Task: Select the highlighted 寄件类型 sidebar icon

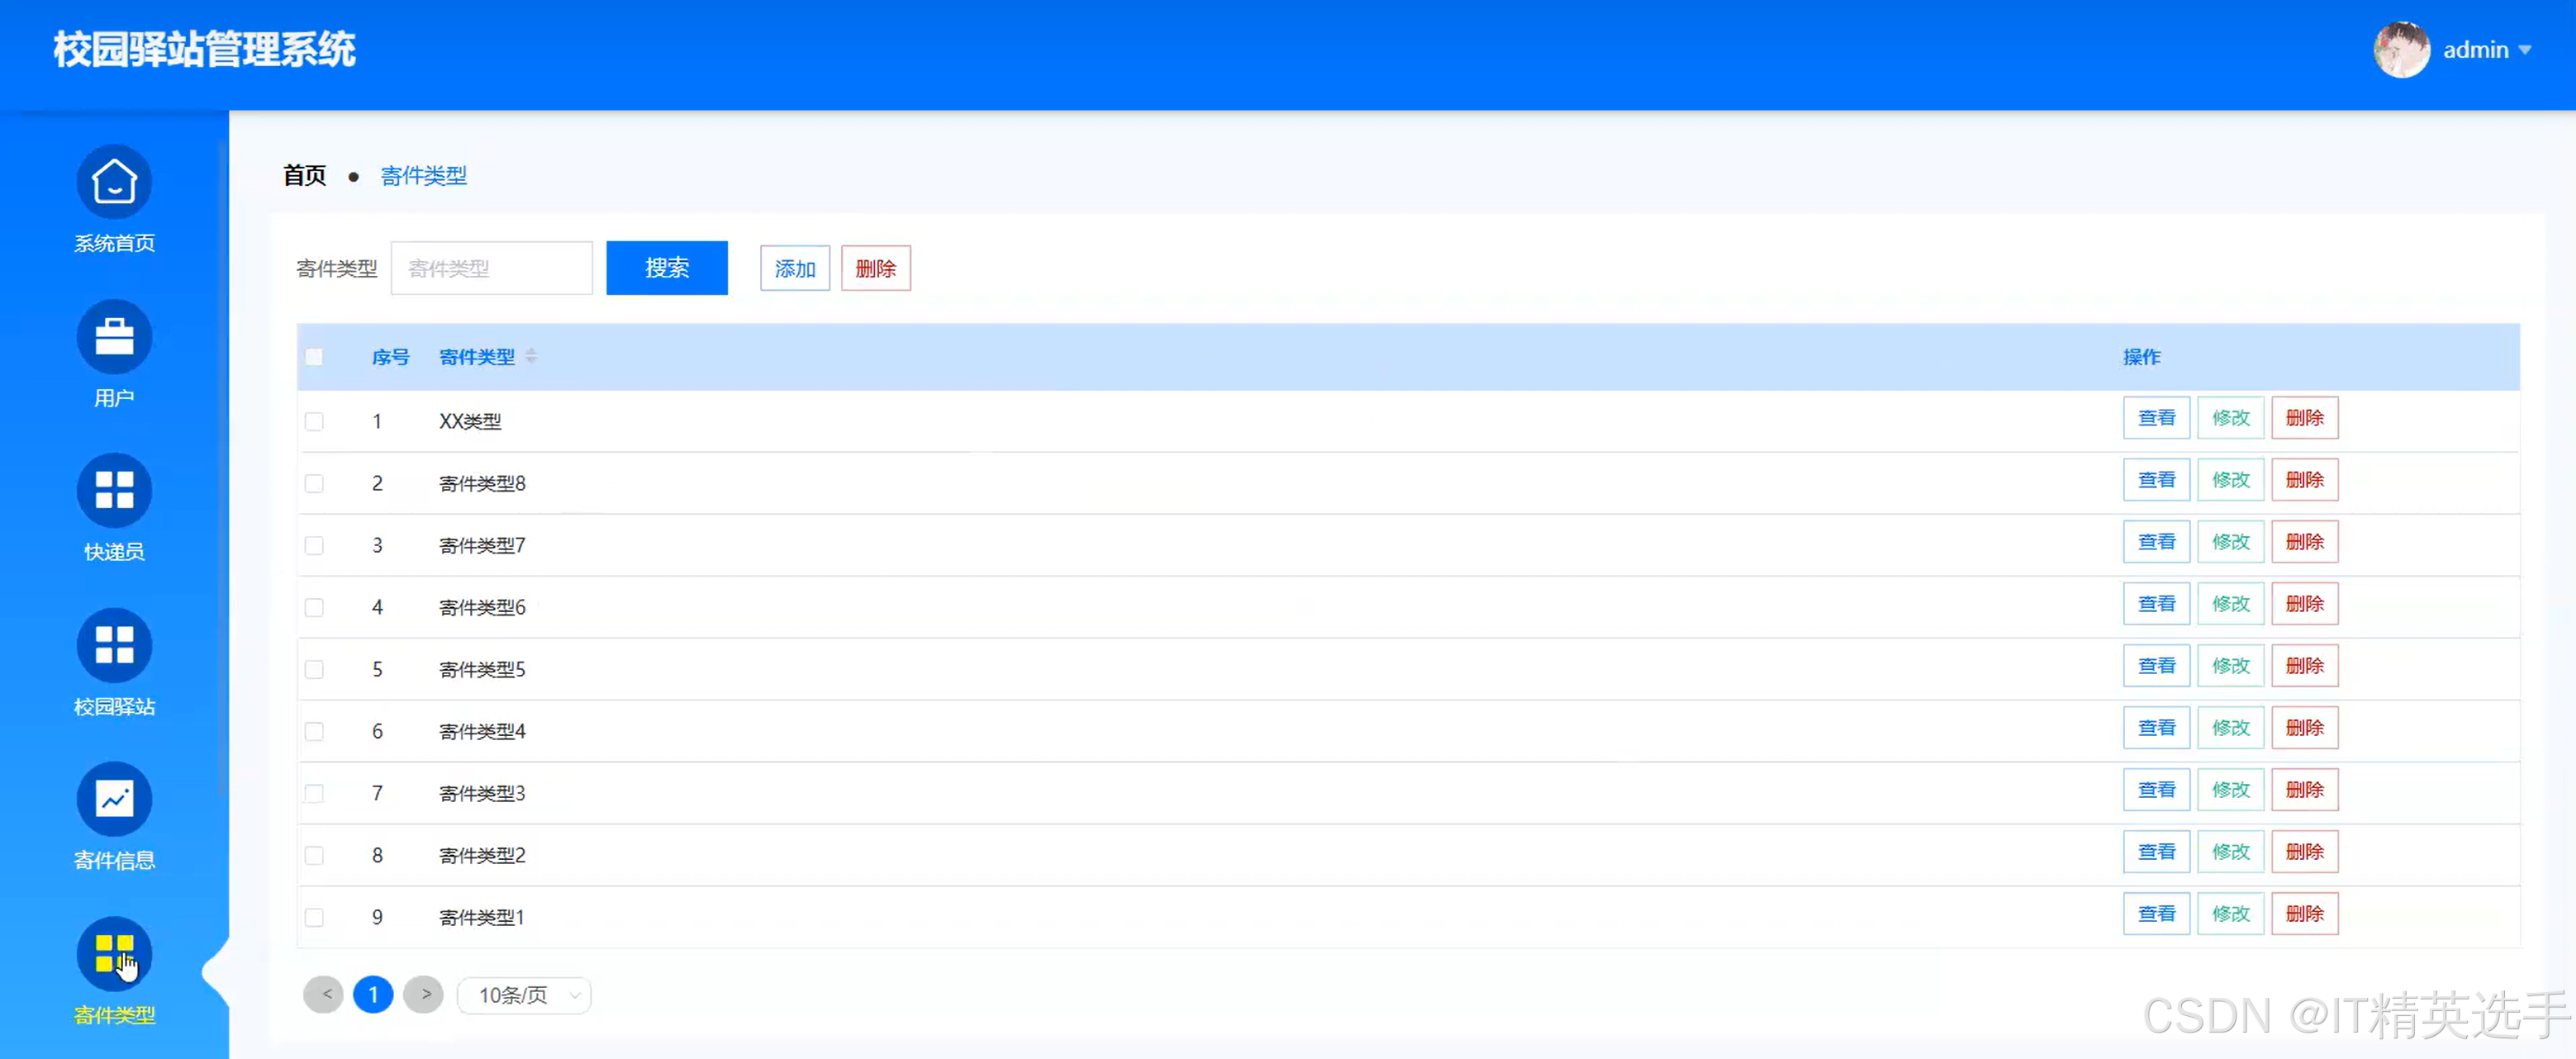Action: 114,955
